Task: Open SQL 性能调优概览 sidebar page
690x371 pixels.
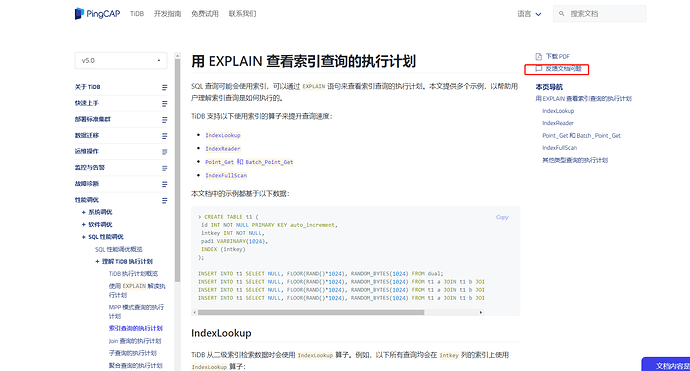Action: coord(119,249)
